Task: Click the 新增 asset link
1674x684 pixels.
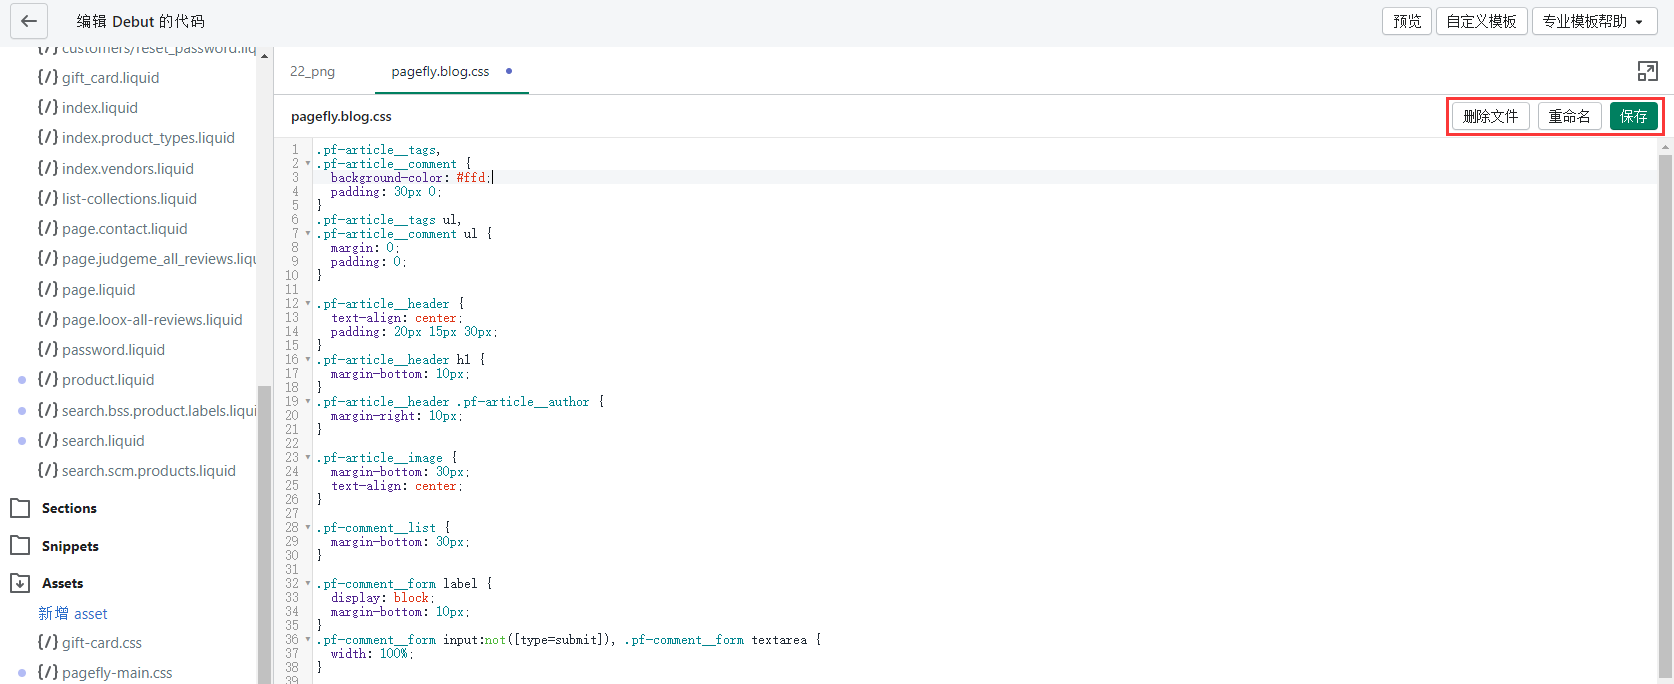Action: [73, 614]
